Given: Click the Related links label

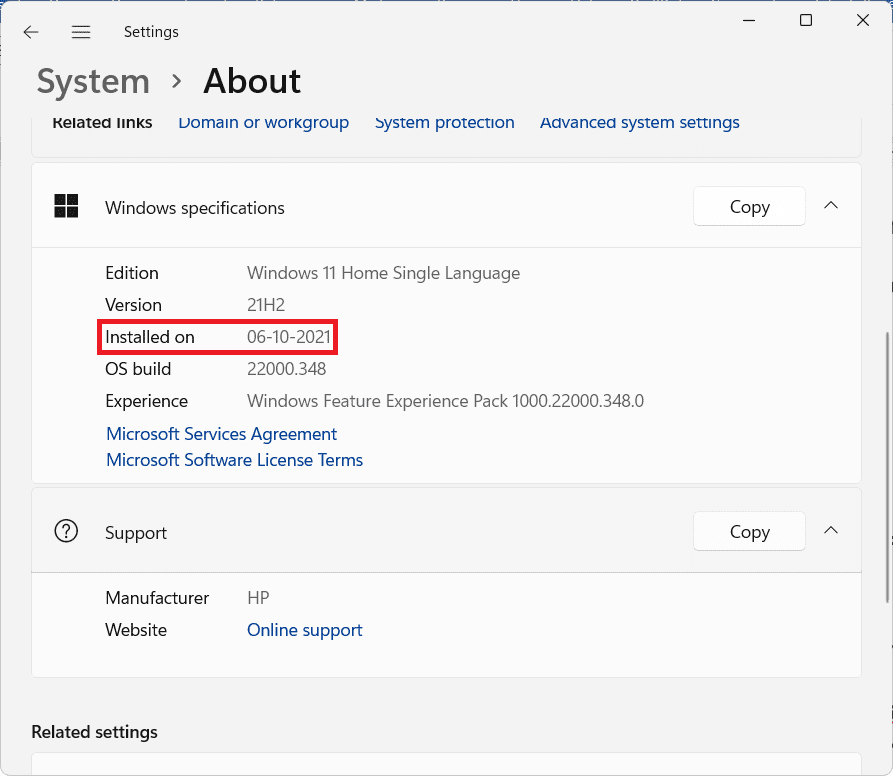Looking at the screenshot, I should click(103, 122).
